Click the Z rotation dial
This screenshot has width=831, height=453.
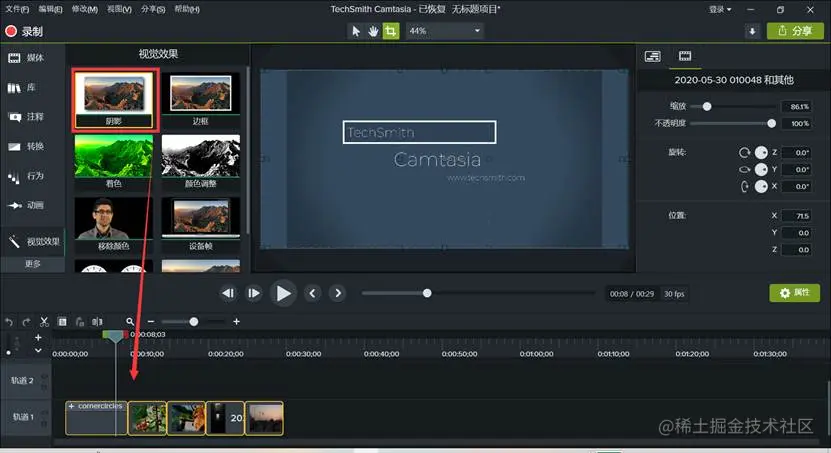pos(761,153)
